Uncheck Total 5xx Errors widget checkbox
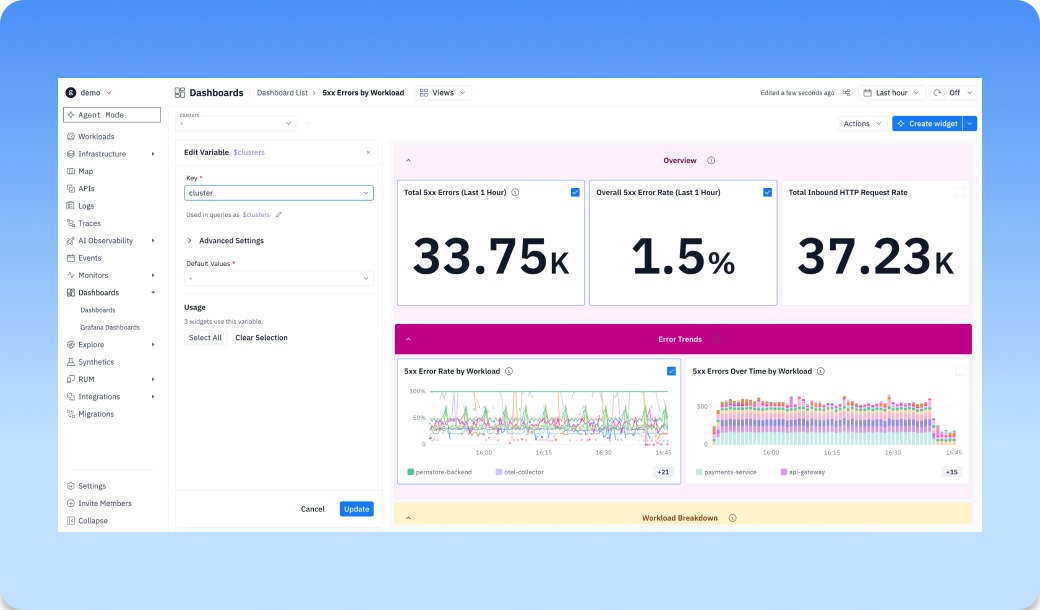Image resolution: width=1040 pixels, height=610 pixels. click(575, 192)
